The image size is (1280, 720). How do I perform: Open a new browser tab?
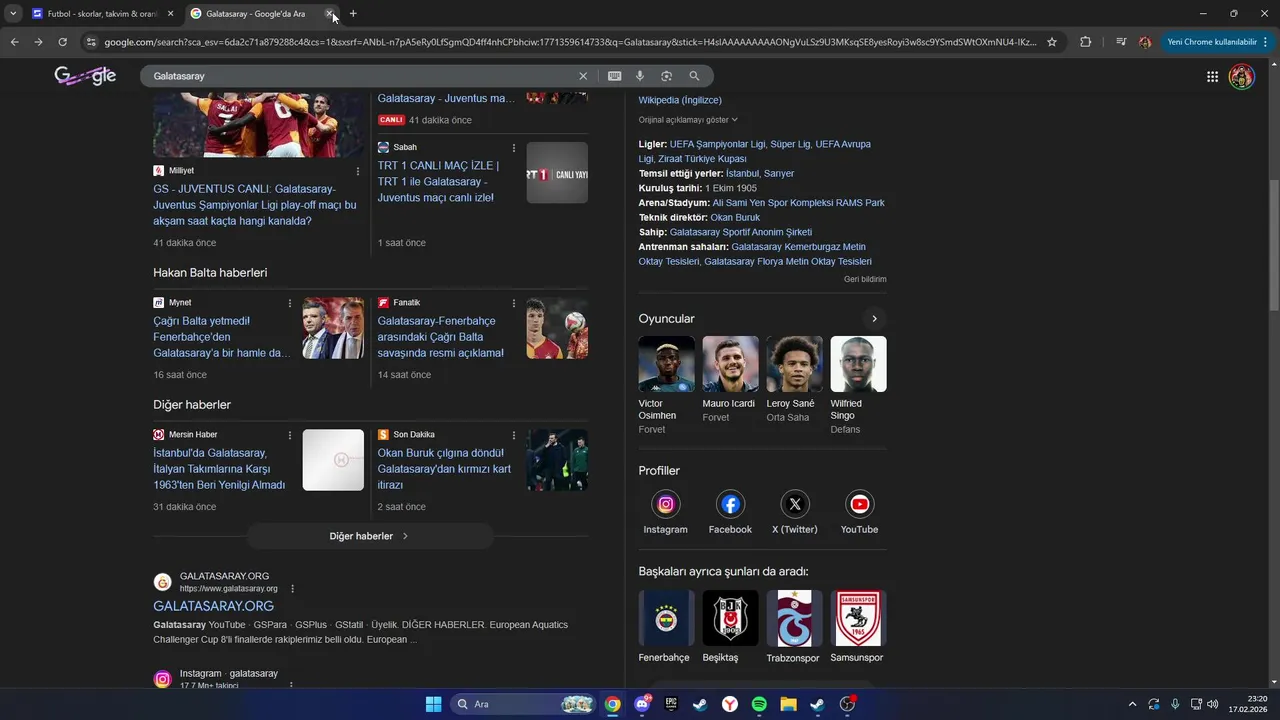pos(353,14)
